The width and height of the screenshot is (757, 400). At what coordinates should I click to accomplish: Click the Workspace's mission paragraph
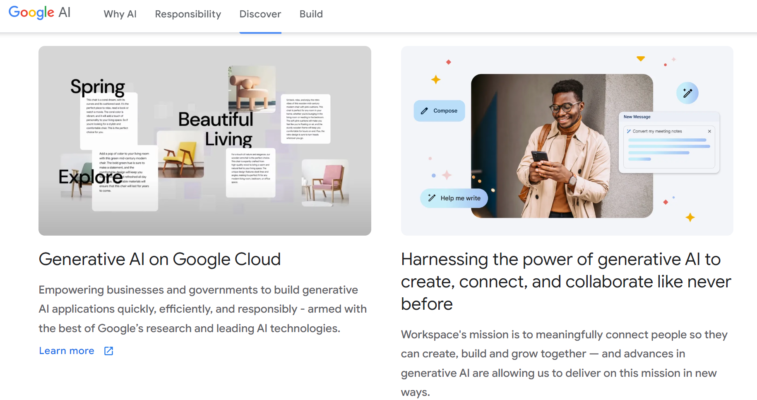click(x=564, y=363)
